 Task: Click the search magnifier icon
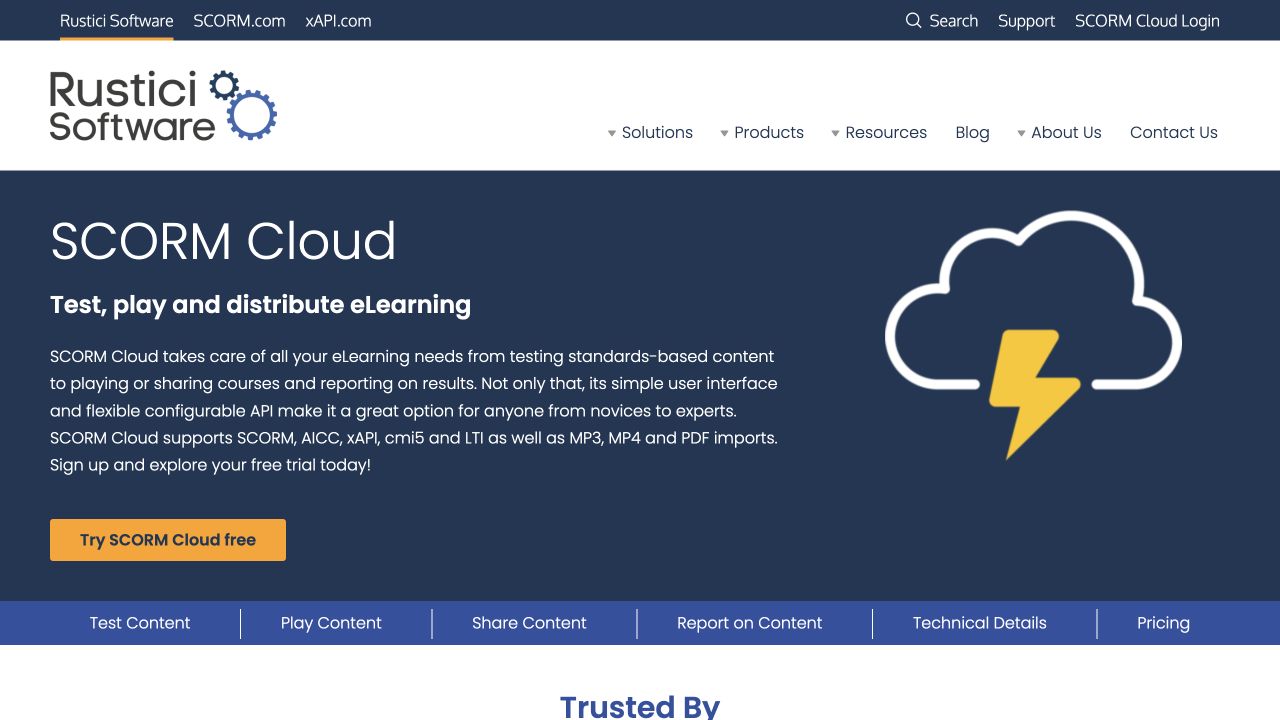pos(913,21)
